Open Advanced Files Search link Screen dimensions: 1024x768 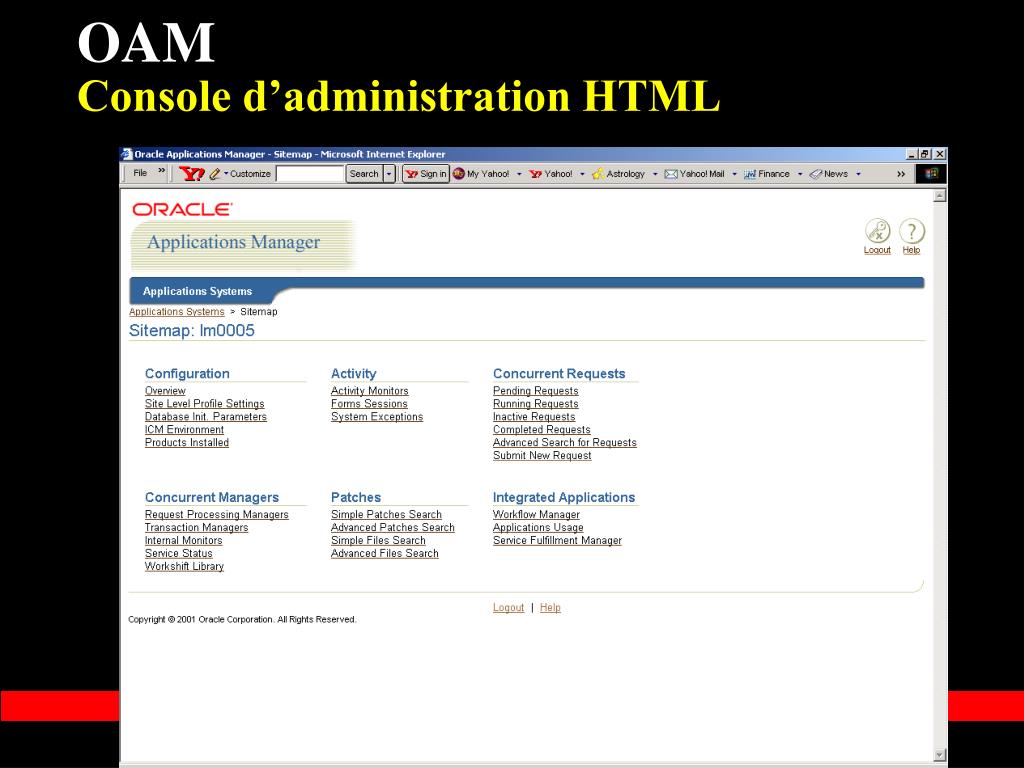click(x=385, y=554)
